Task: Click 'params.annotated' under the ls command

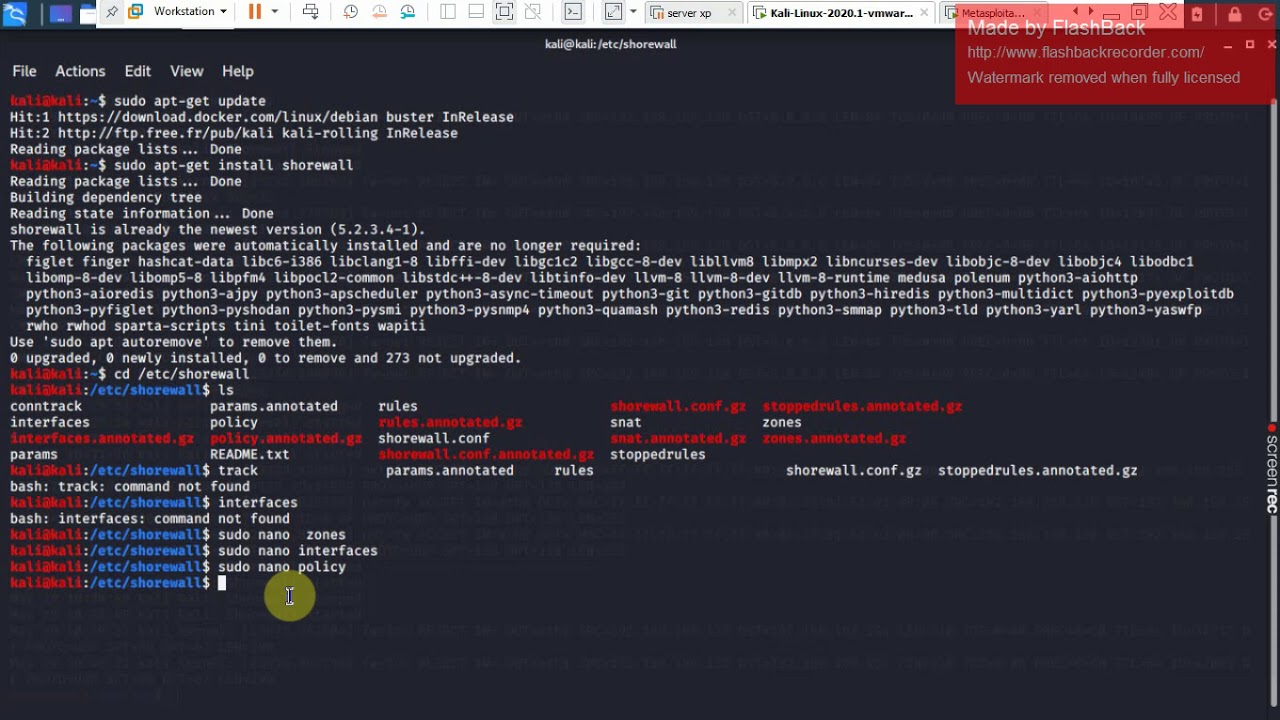Action: [274, 406]
